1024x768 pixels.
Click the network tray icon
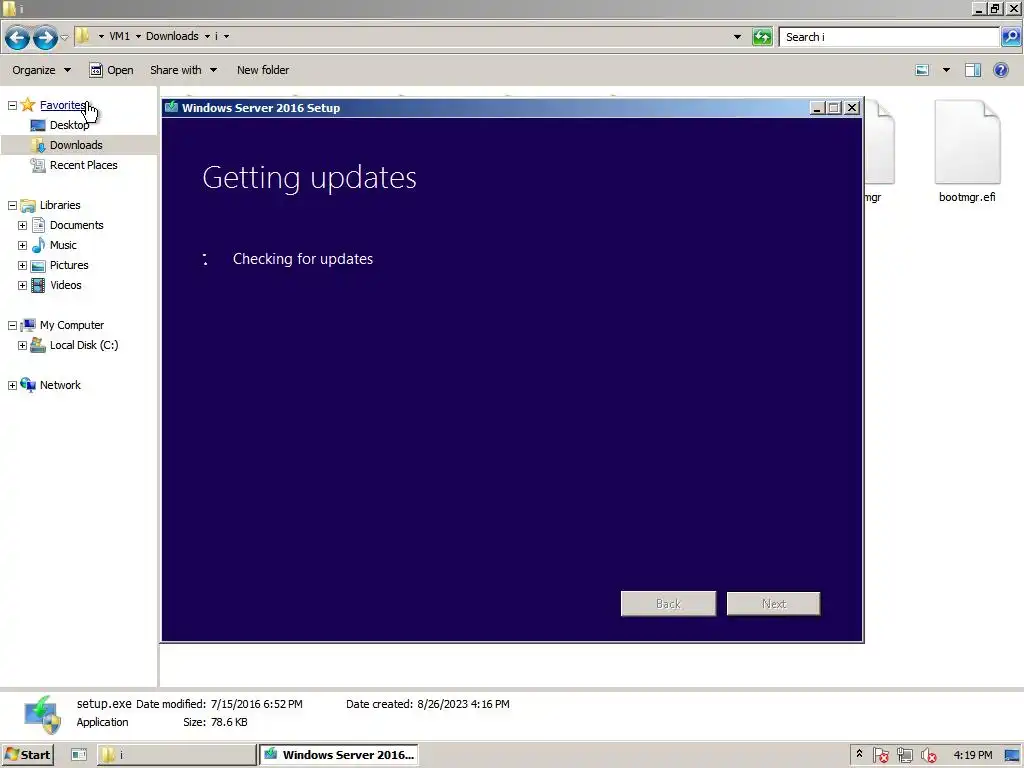[904, 755]
